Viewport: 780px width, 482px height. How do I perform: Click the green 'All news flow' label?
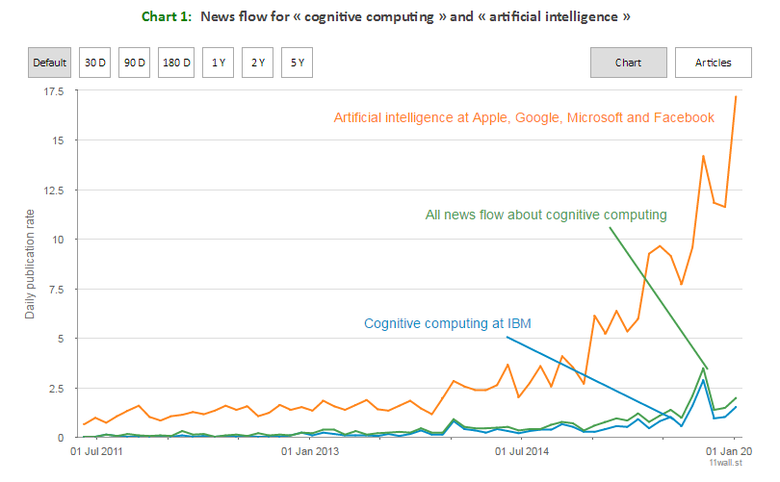pyautogui.click(x=545, y=214)
